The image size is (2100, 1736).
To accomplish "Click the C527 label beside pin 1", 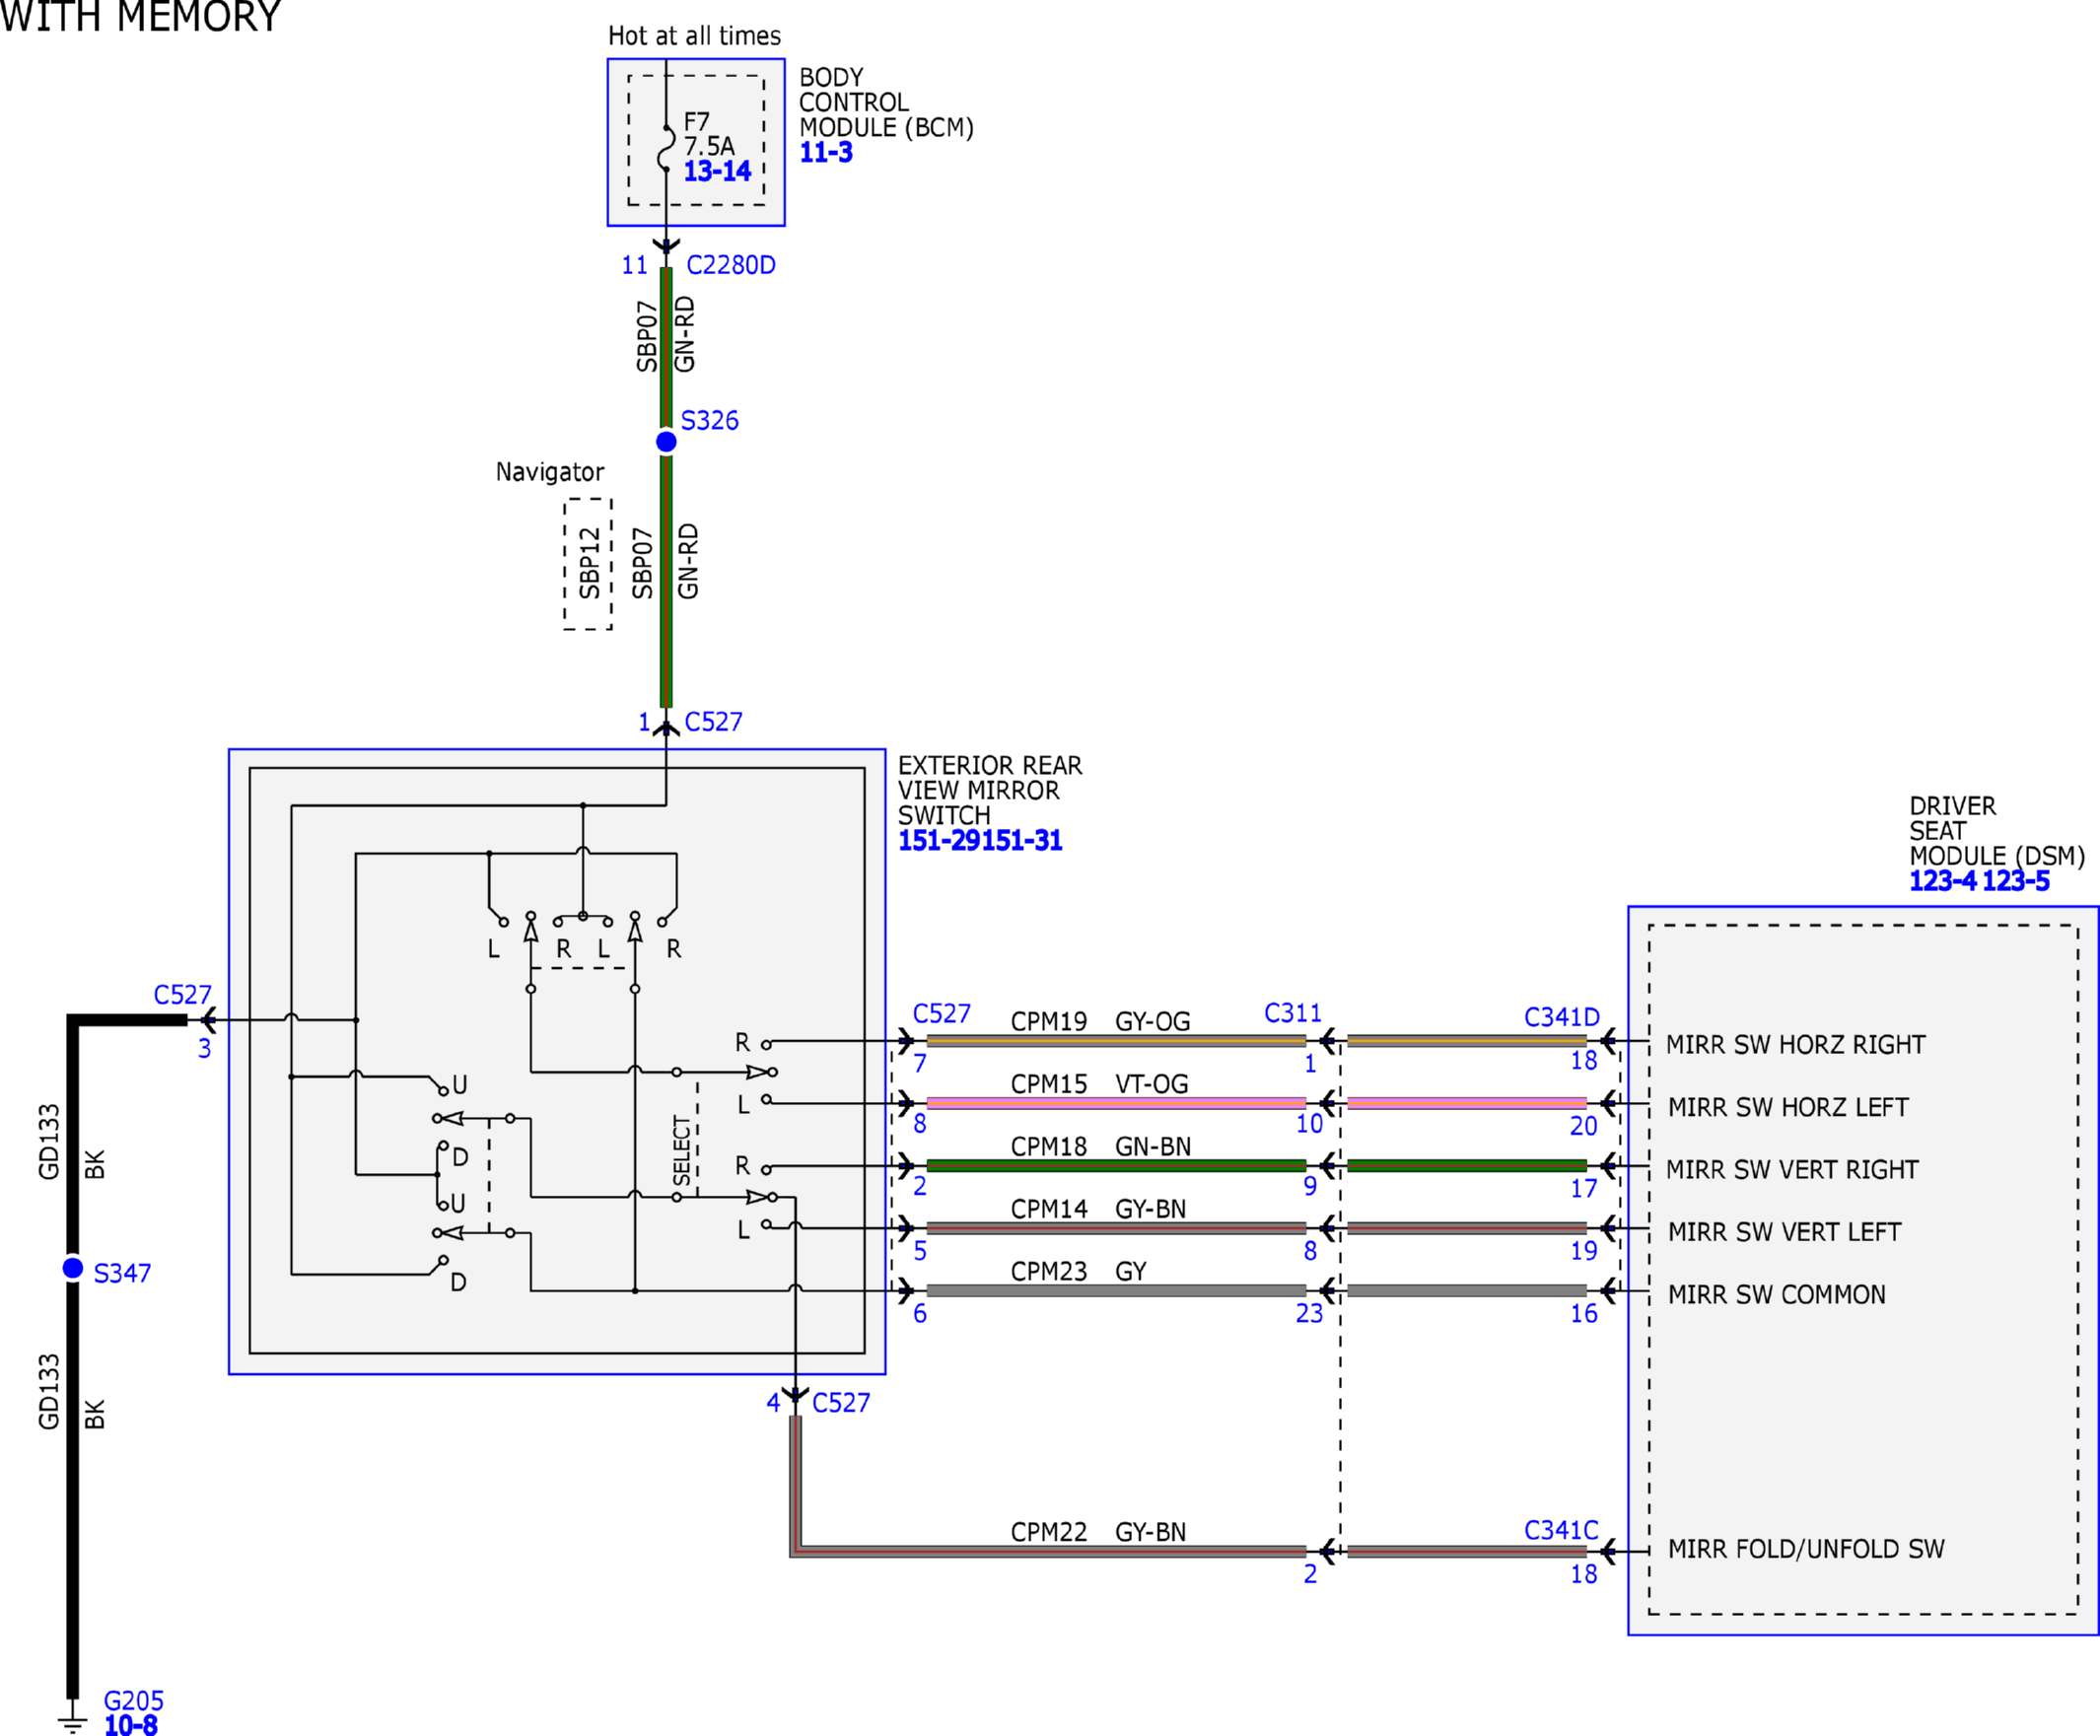I will pyautogui.click(x=714, y=722).
